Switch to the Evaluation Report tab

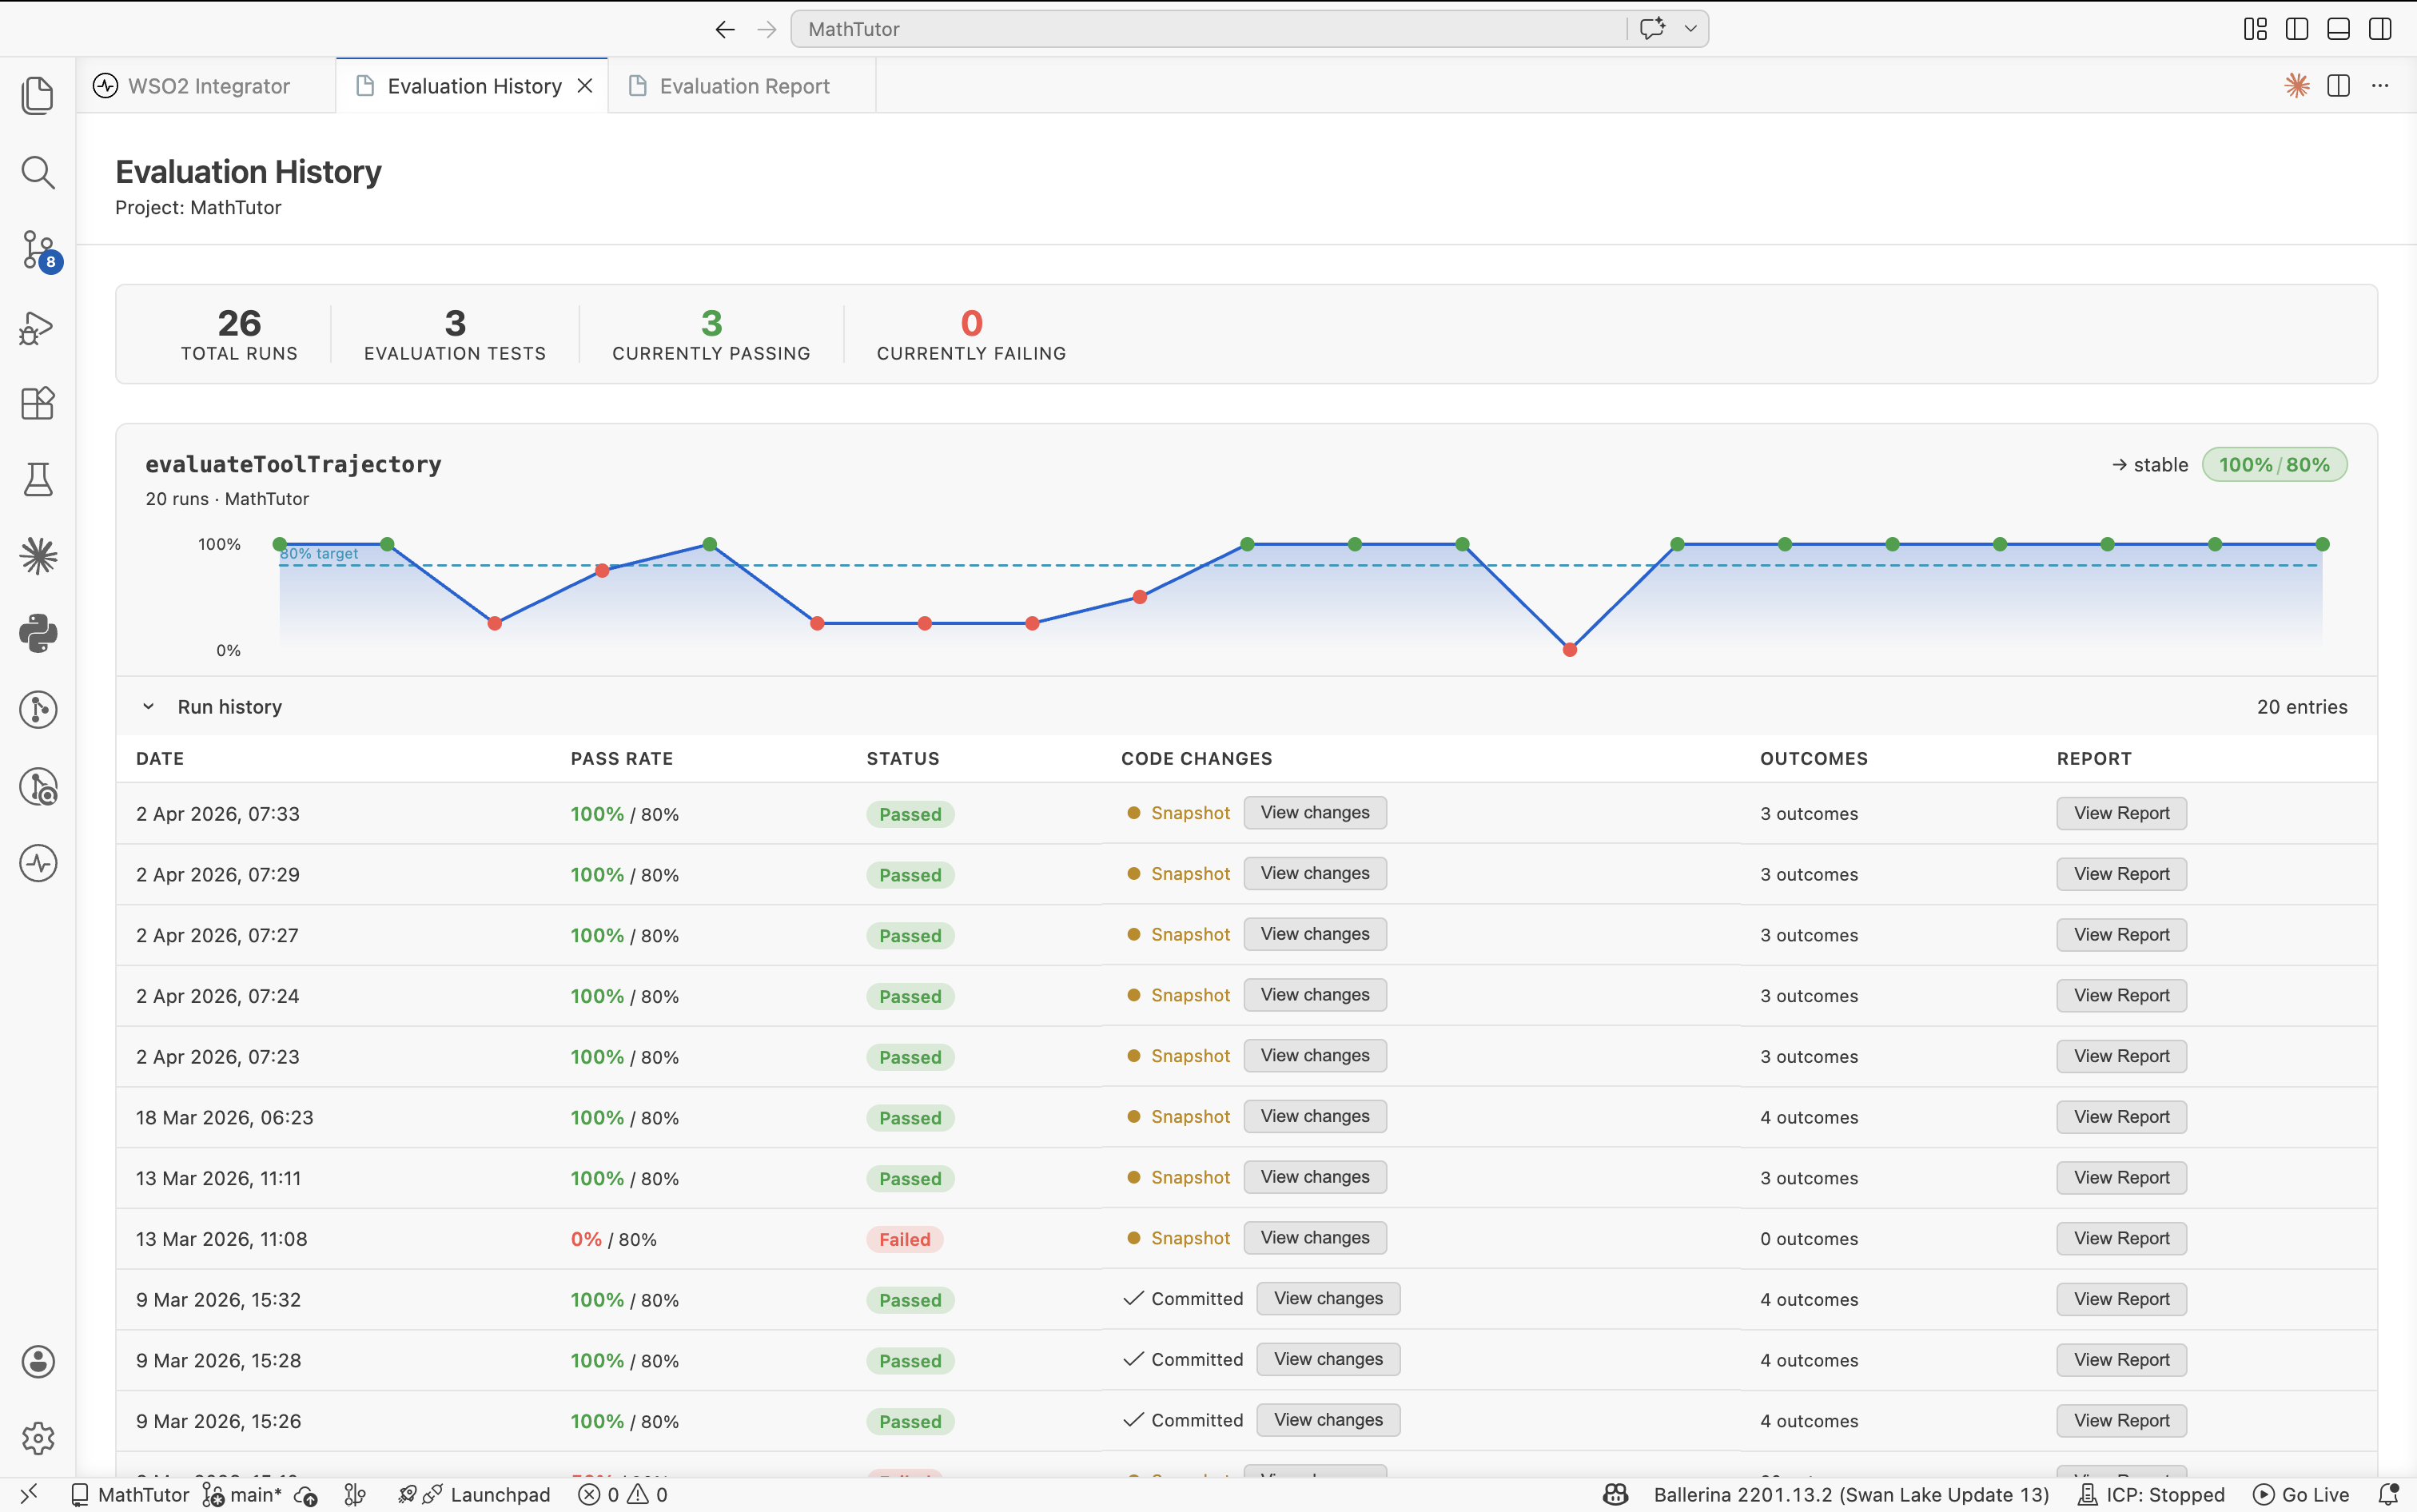click(743, 86)
